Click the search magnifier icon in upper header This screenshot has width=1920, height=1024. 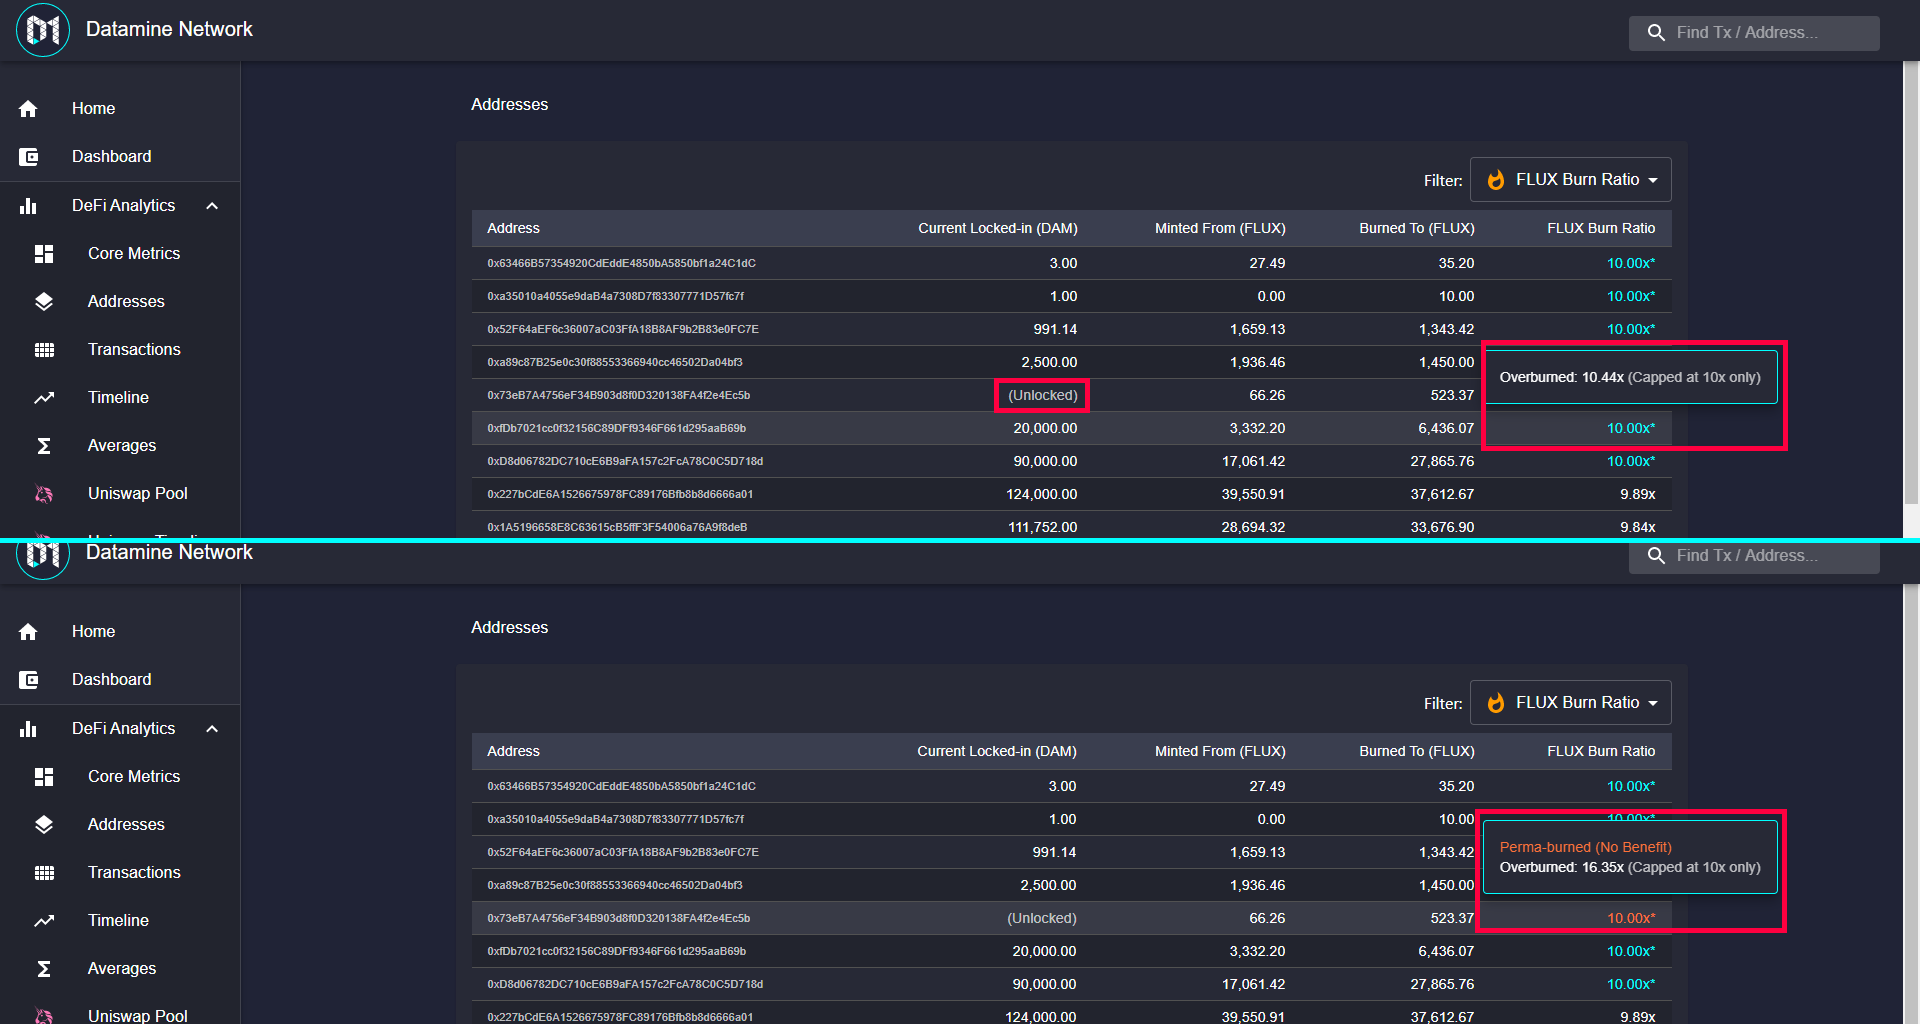tap(1656, 33)
